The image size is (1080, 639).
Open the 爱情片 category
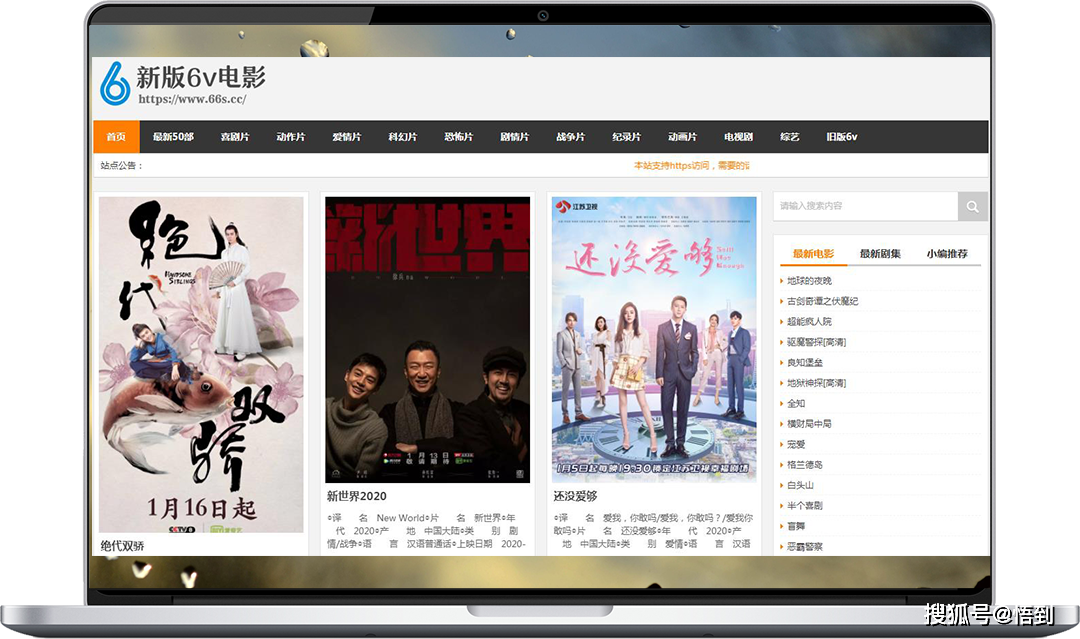point(346,137)
